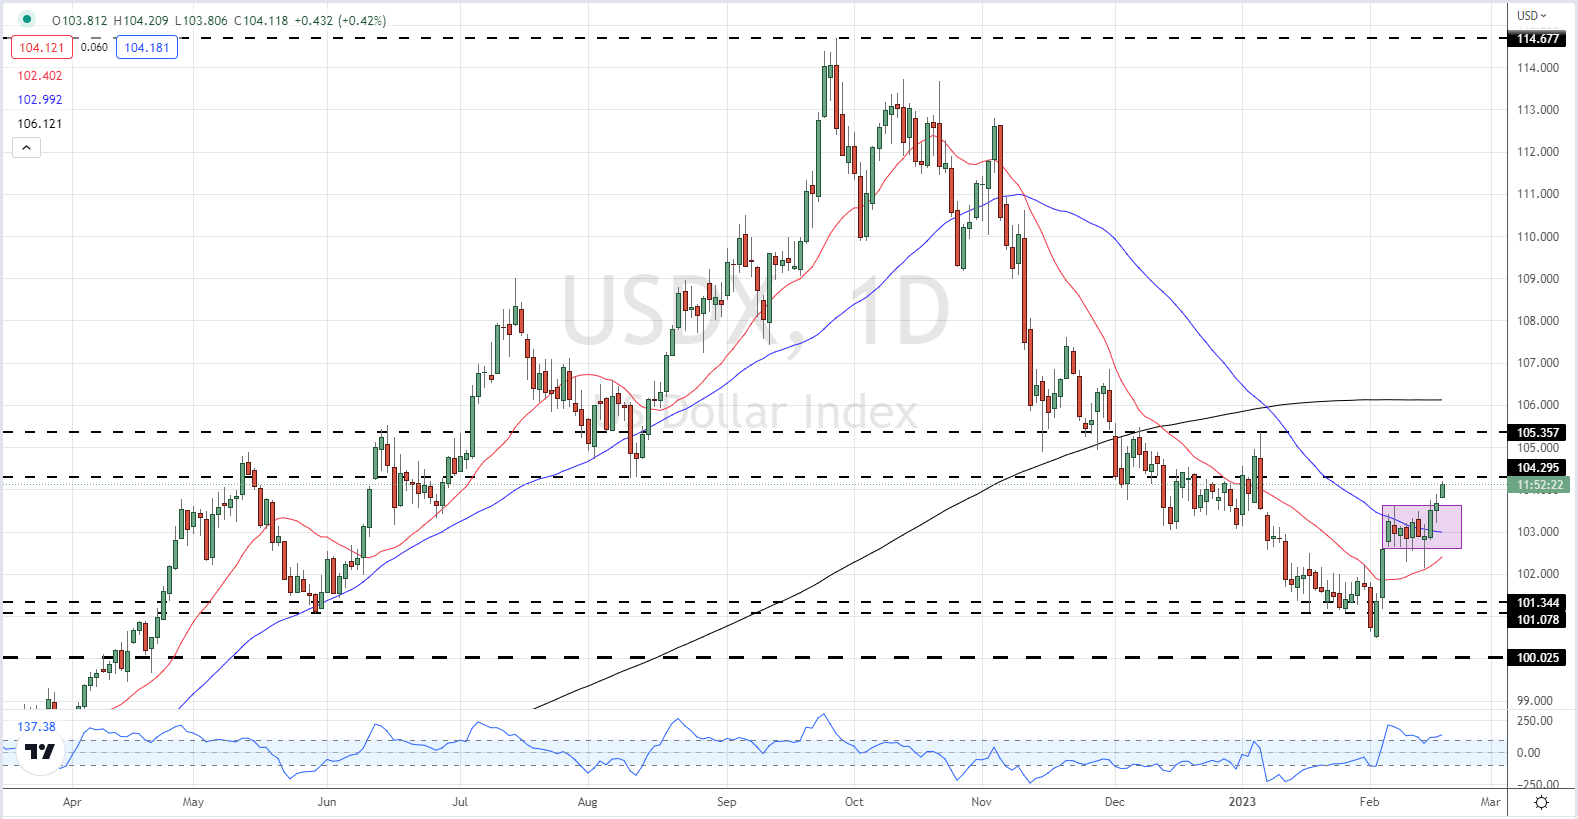Screen dimensions: 1578x819
Task: Click the 2023 label on time axis
Action: [1242, 802]
